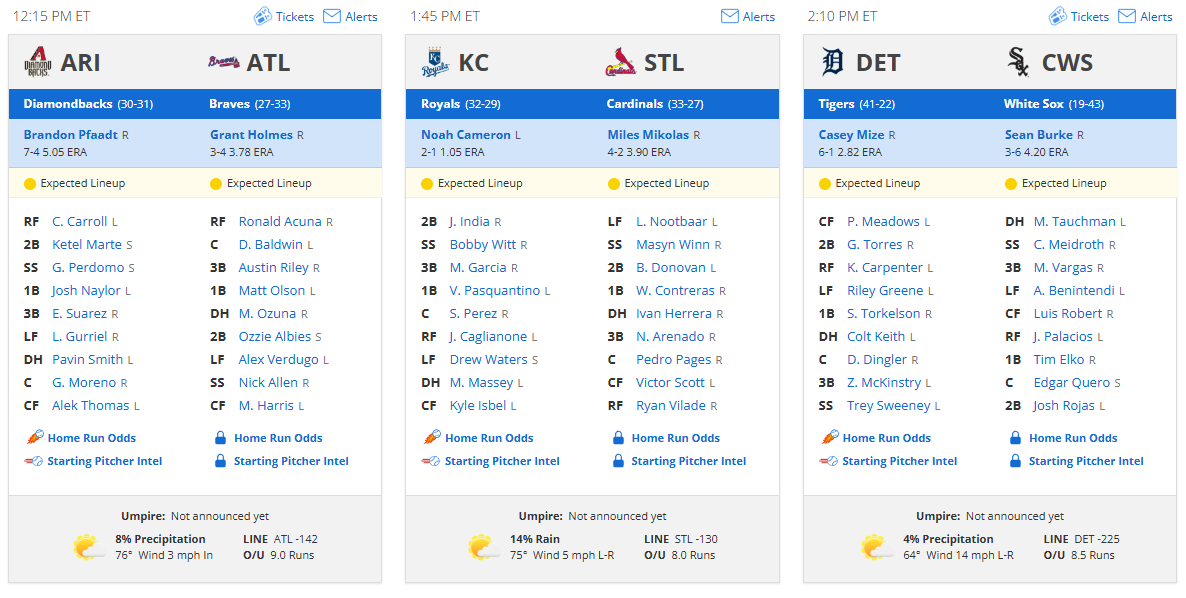The width and height of the screenshot is (1186, 598).
Task: Click the Arizona Diamondbacks team logo
Action: (37, 62)
